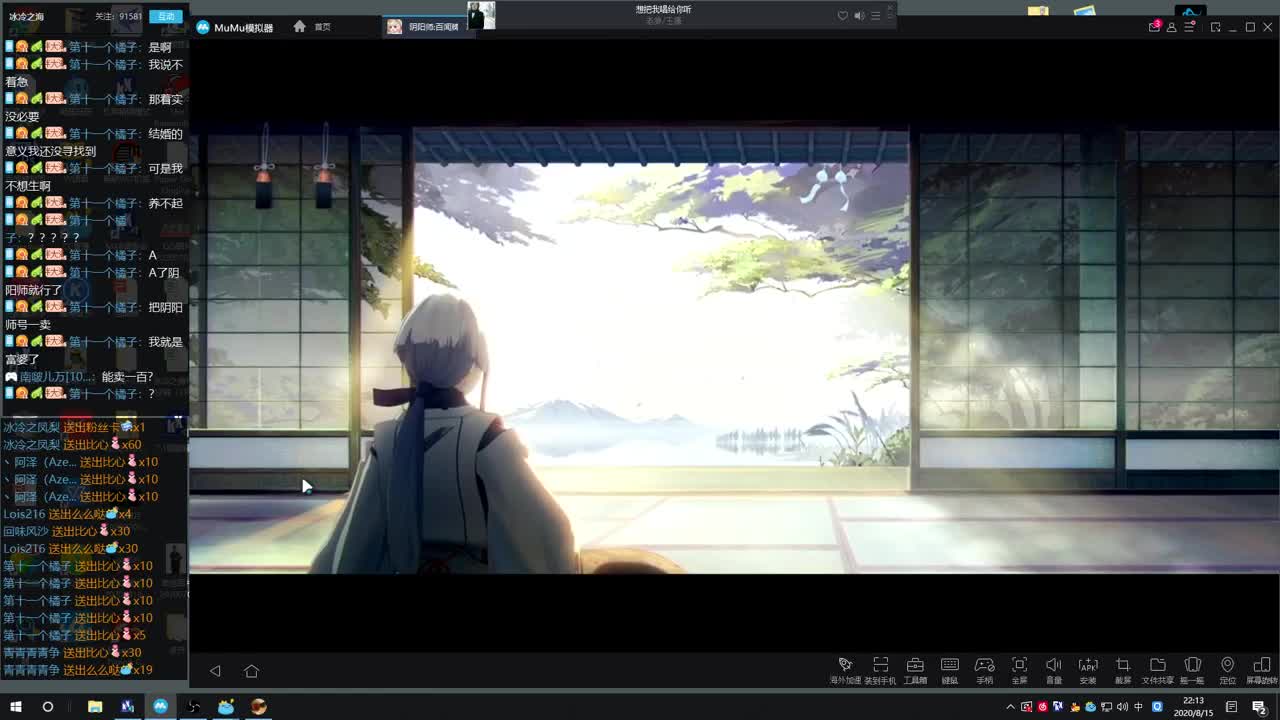Open MuMu user account icon

[x=1171, y=27]
